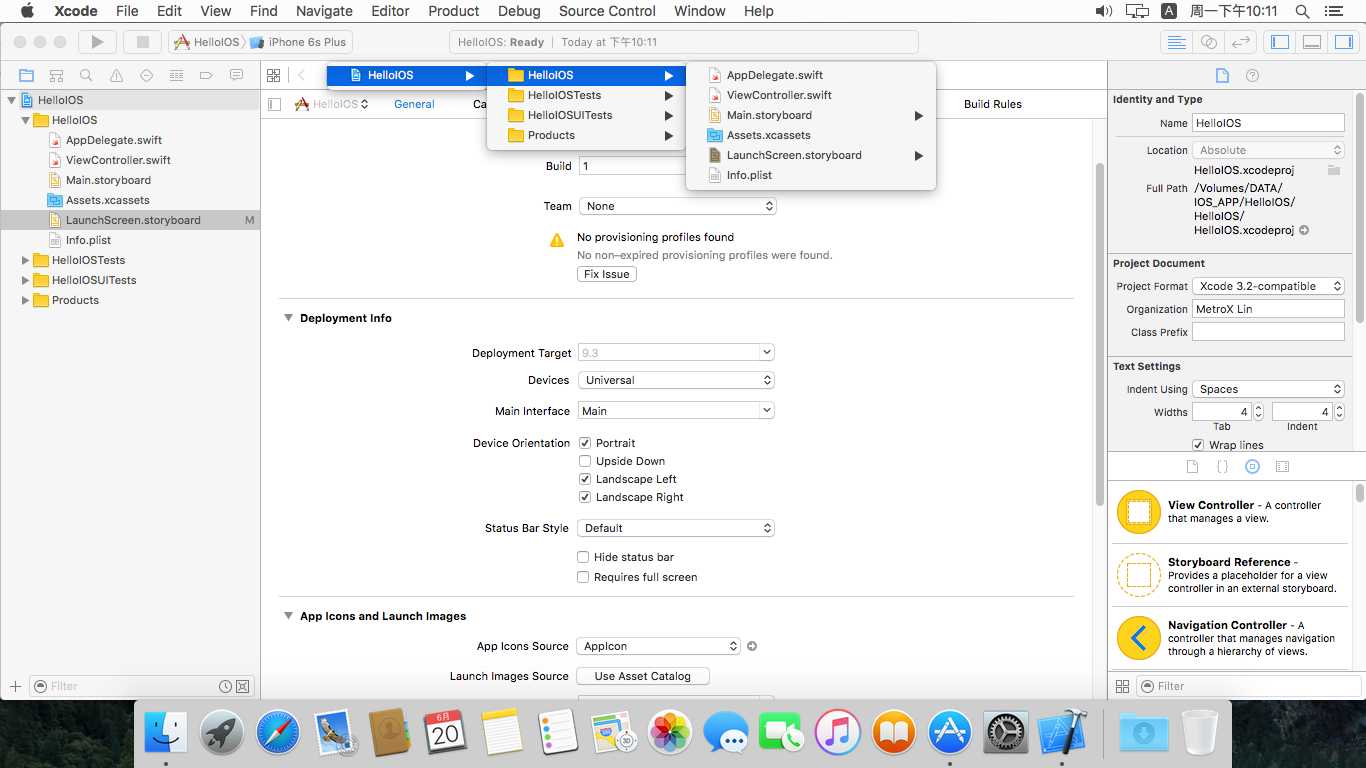Viewport: 1366px width, 768px height.
Task: Select the General tab
Action: (x=414, y=104)
